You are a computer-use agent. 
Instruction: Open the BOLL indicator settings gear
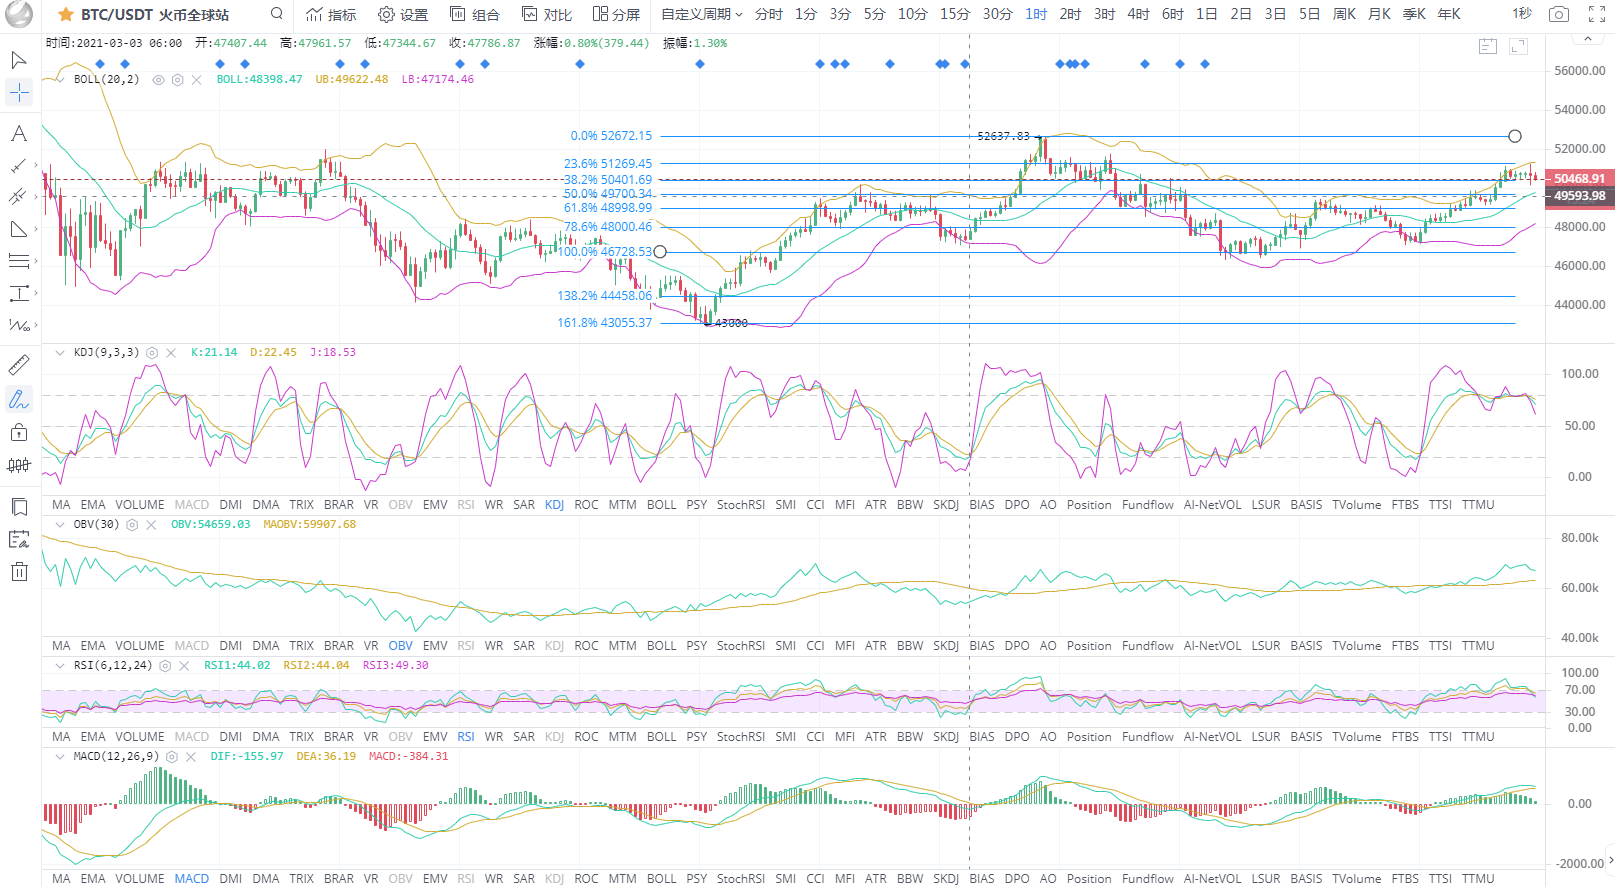tap(177, 80)
